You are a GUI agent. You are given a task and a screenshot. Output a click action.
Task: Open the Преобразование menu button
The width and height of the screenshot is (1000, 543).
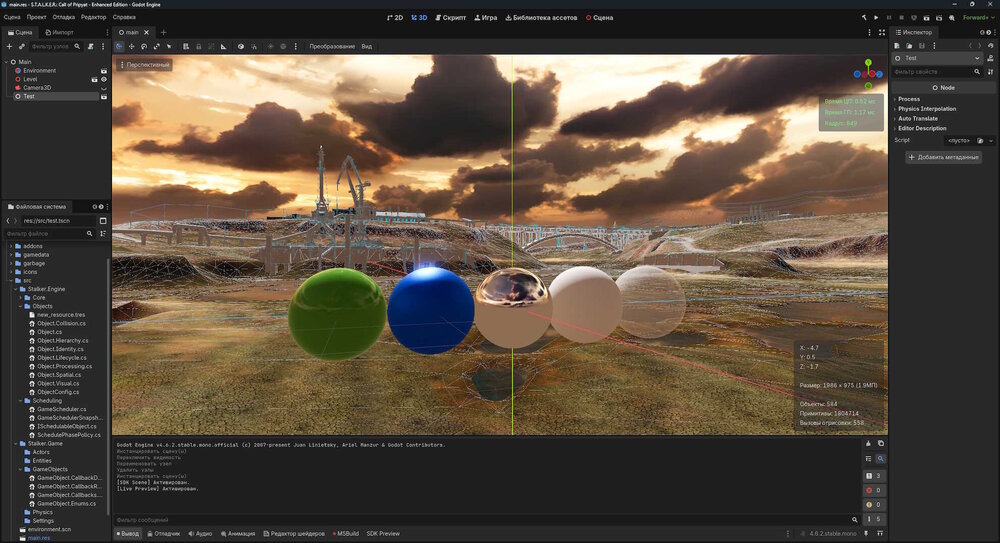pyautogui.click(x=332, y=47)
